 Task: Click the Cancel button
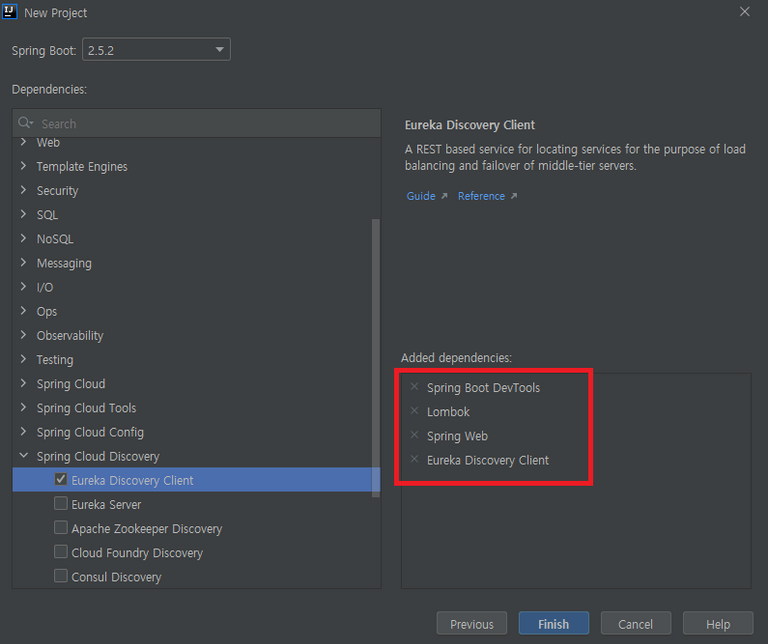636,623
